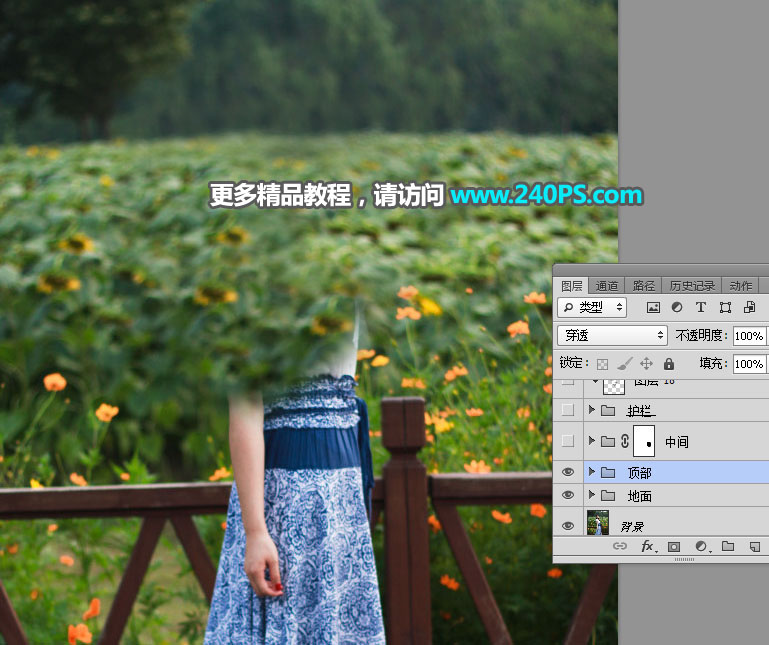Click folder icon of 顶部 group
This screenshot has height=645, width=769.
tap(608, 472)
